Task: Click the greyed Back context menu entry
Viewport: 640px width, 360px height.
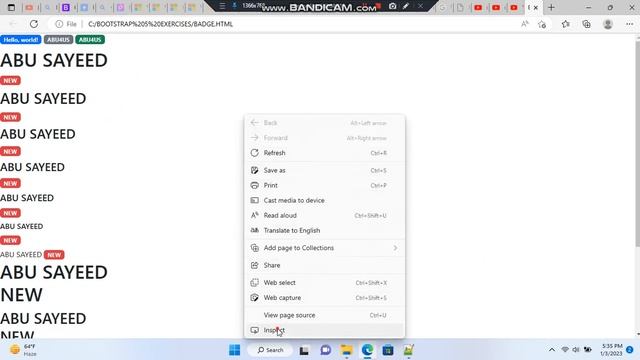Action: coord(324,123)
